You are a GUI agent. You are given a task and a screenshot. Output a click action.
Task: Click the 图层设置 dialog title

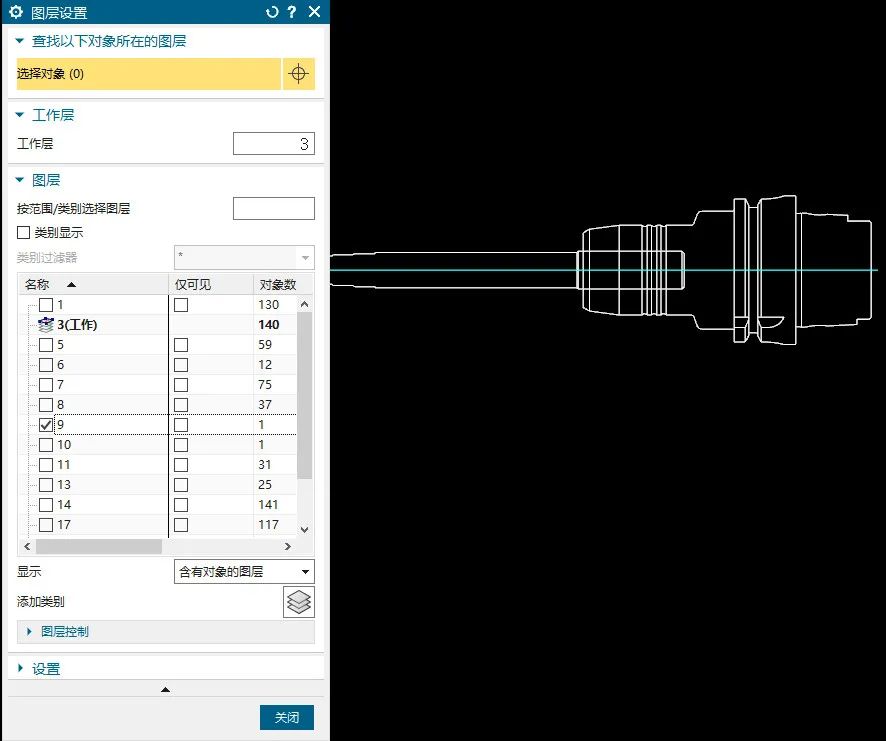59,12
